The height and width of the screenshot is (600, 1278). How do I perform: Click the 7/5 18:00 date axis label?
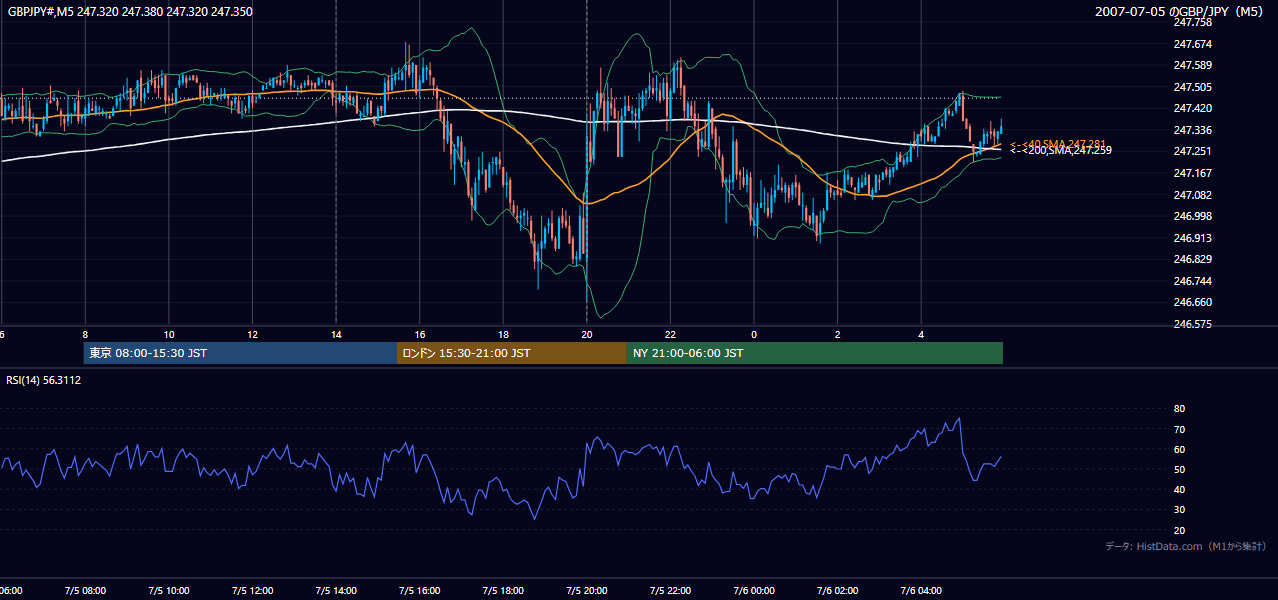pos(503,591)
